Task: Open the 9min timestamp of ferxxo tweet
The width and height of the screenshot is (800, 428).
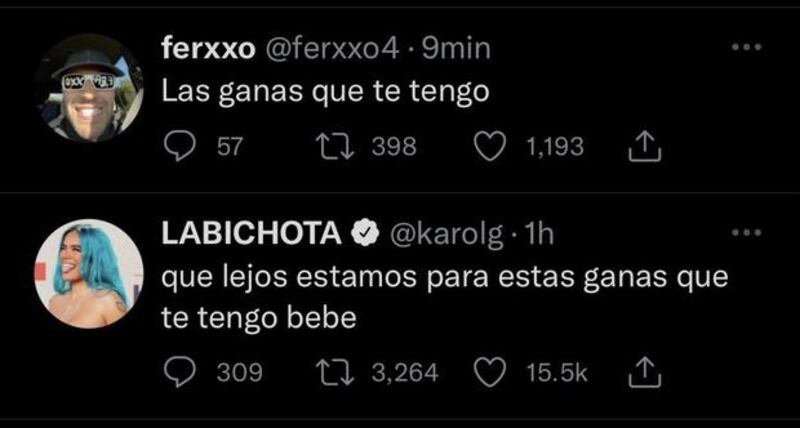Action: point(456,49)
